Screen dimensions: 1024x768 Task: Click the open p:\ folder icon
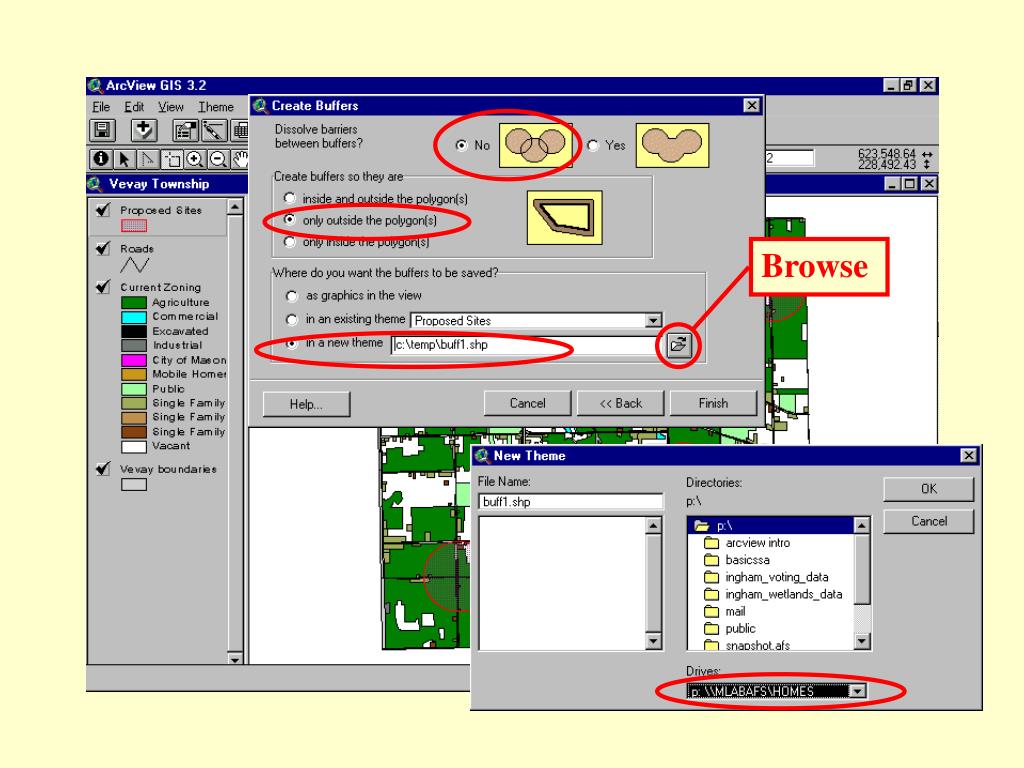702,526
